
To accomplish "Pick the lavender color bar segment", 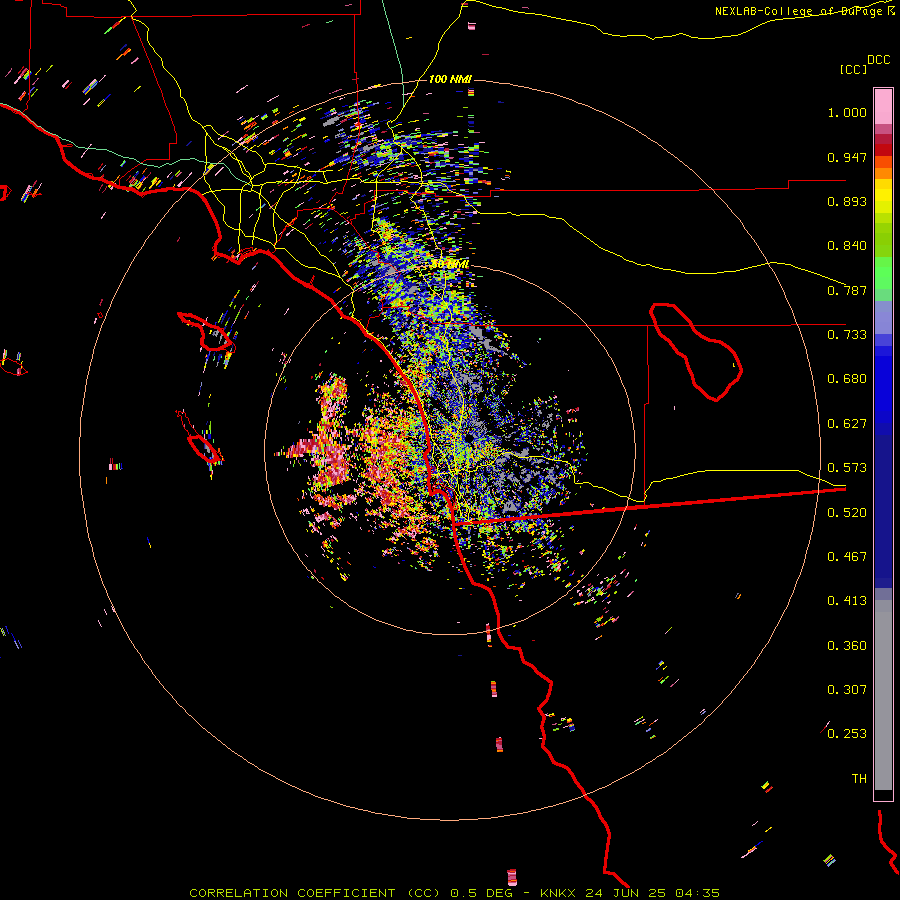I will coord(883,317).
